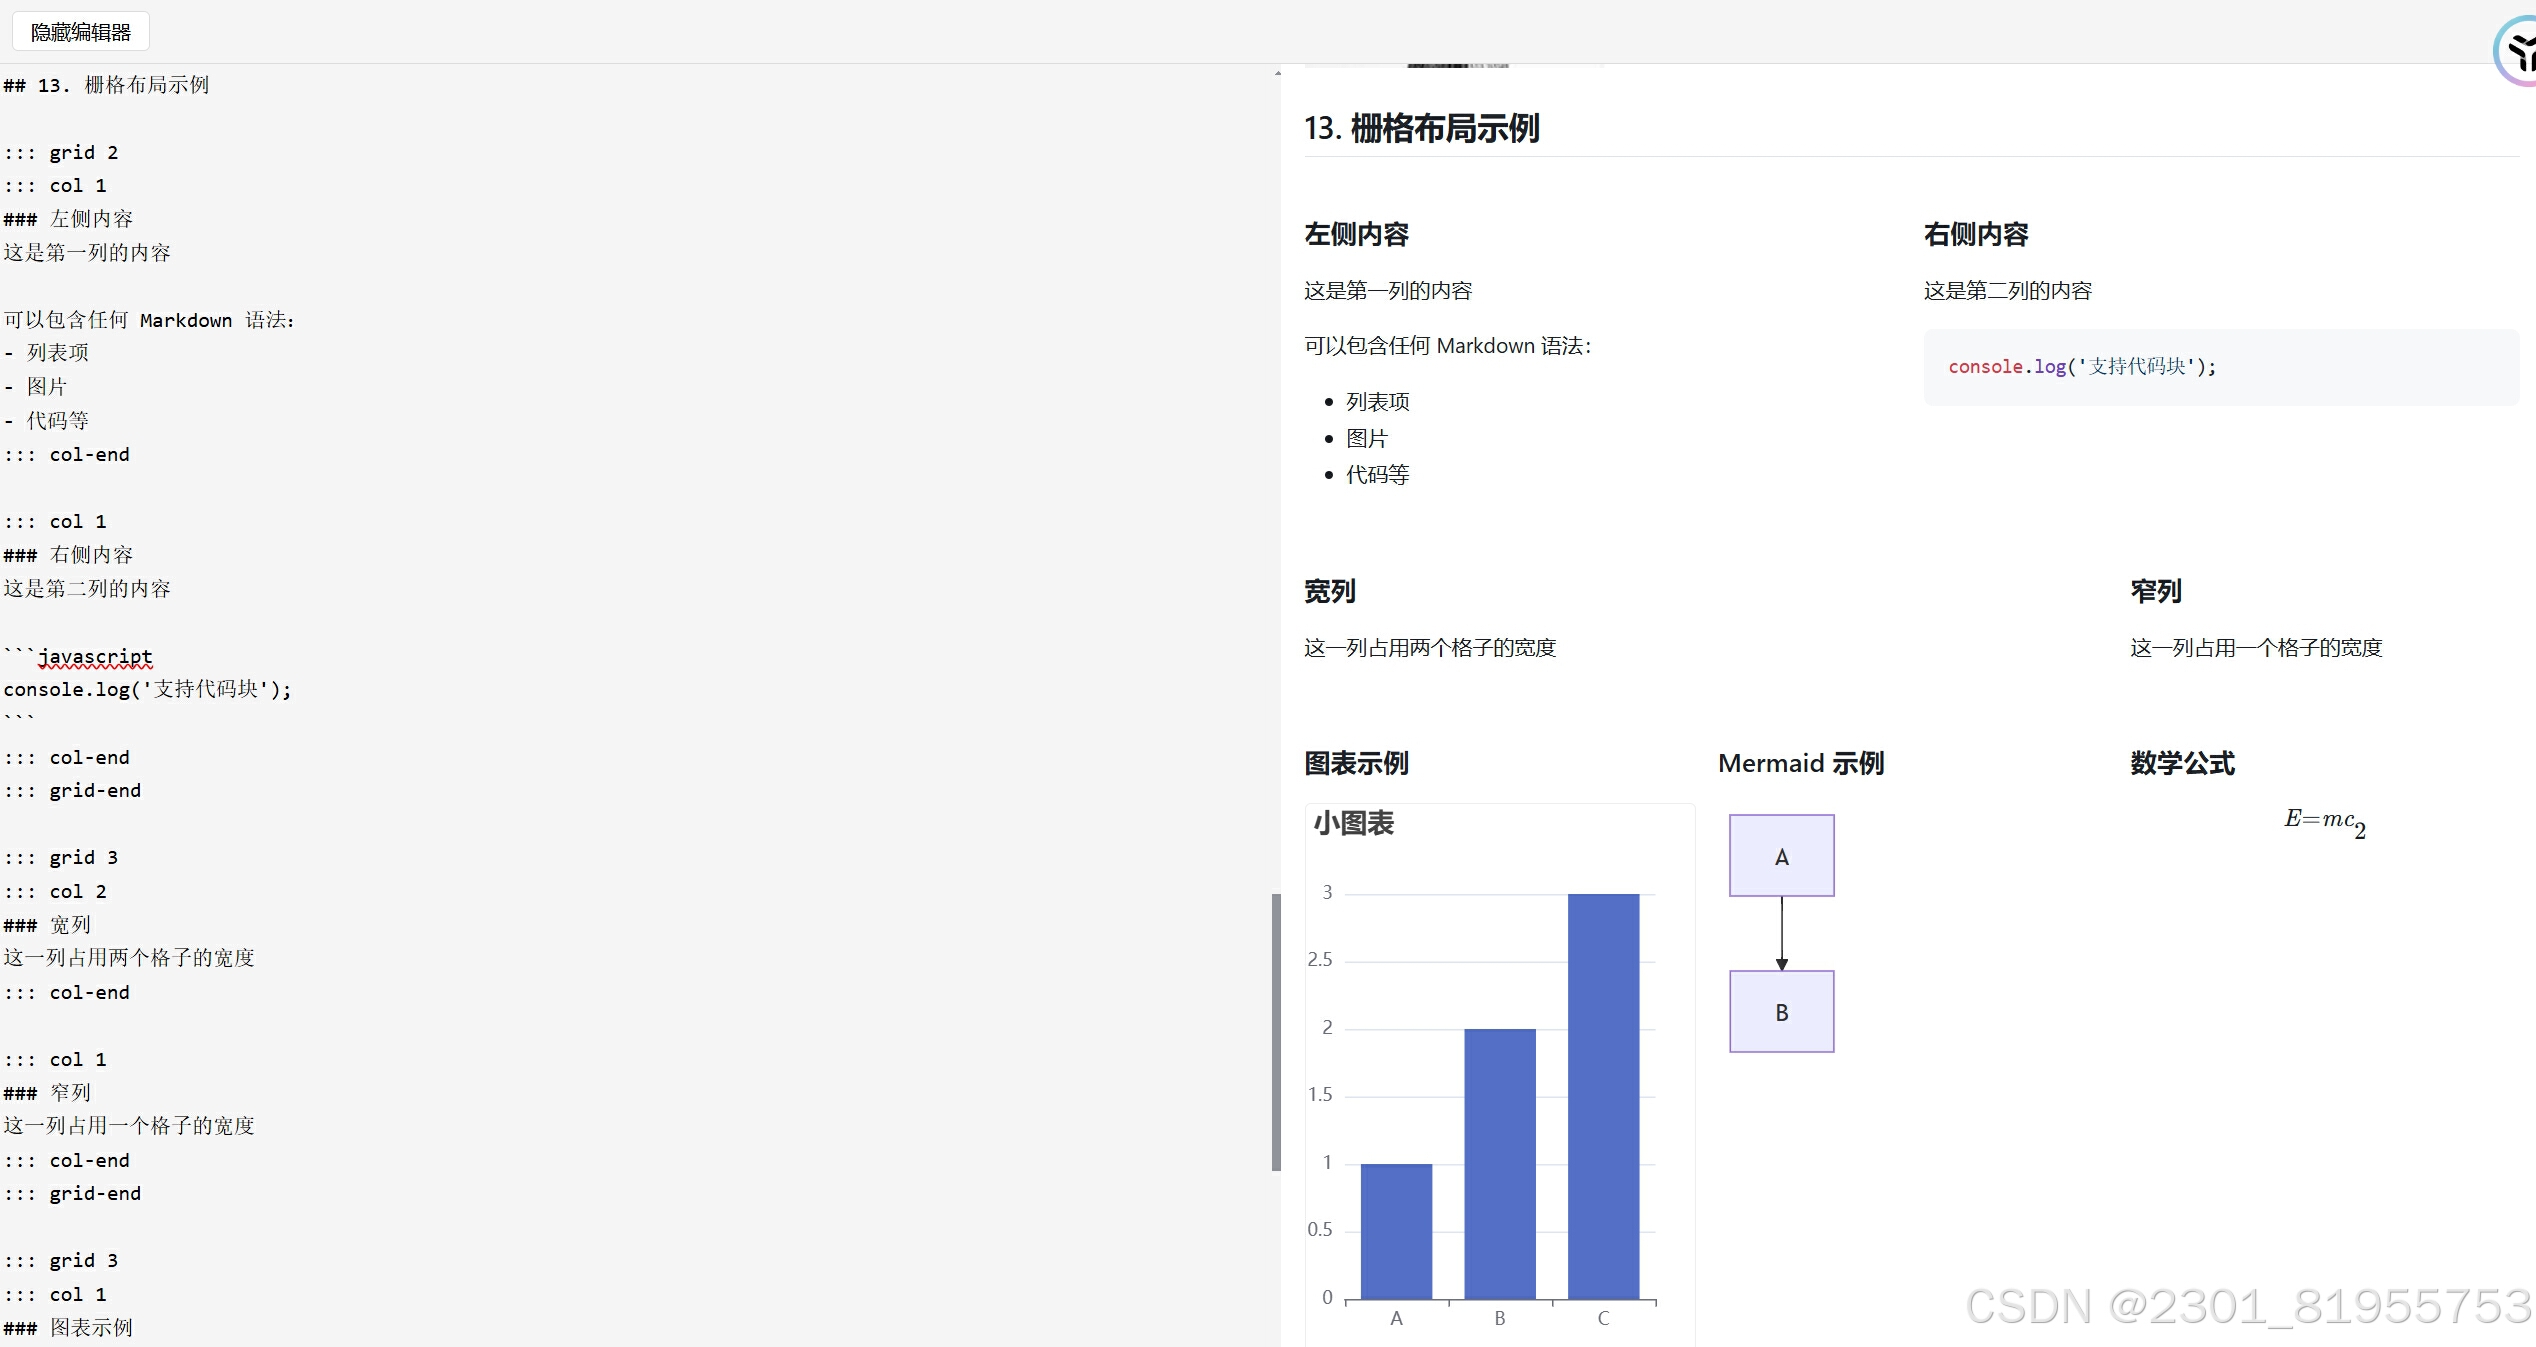The image size is (2536, 1347).
Task: Click the CSDN watermark text
Action: coord(2248,1306)
